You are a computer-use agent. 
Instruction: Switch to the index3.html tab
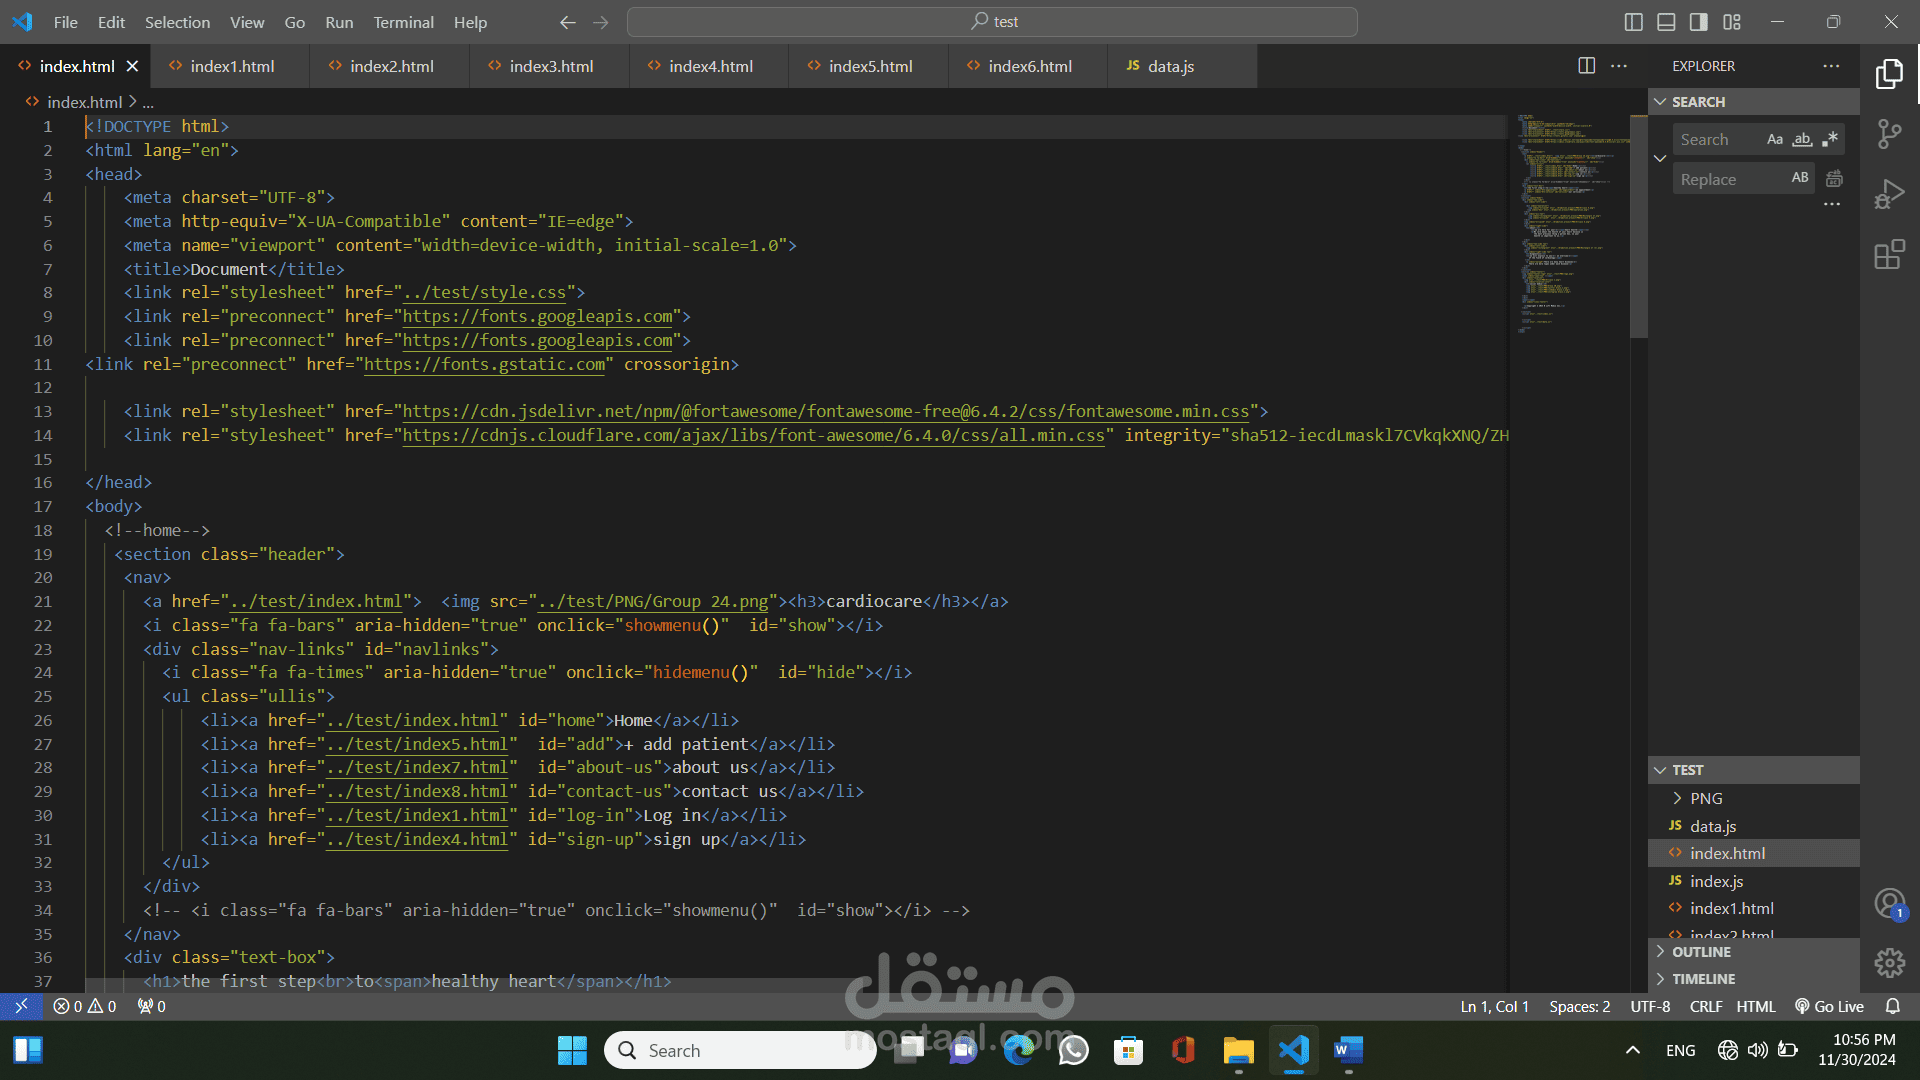(x=550, y=66)
